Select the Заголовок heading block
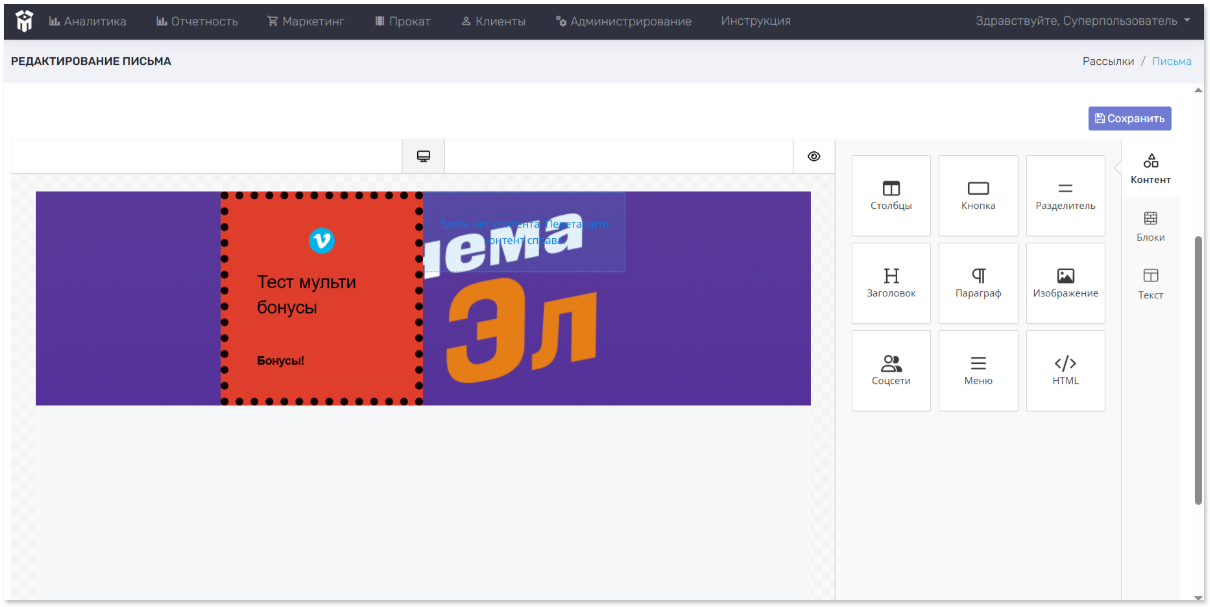The width and height of the screenshot is (1210, 607). pos(891,283)
